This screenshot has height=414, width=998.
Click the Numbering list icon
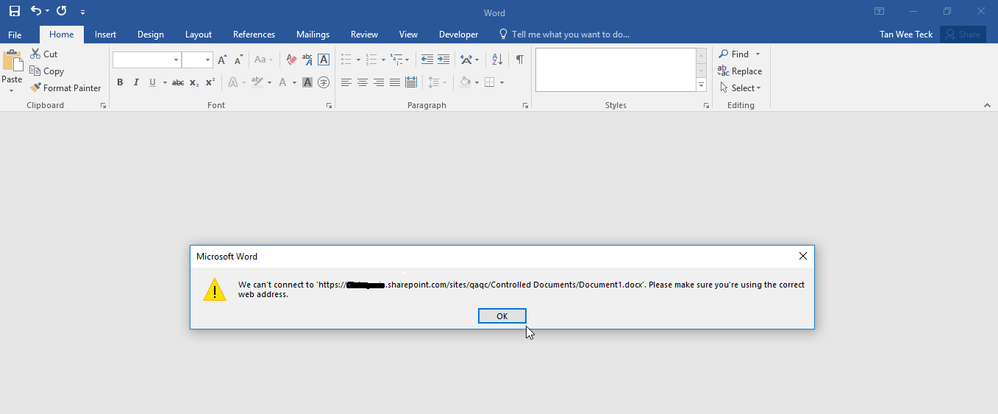(x=372, y=60)
